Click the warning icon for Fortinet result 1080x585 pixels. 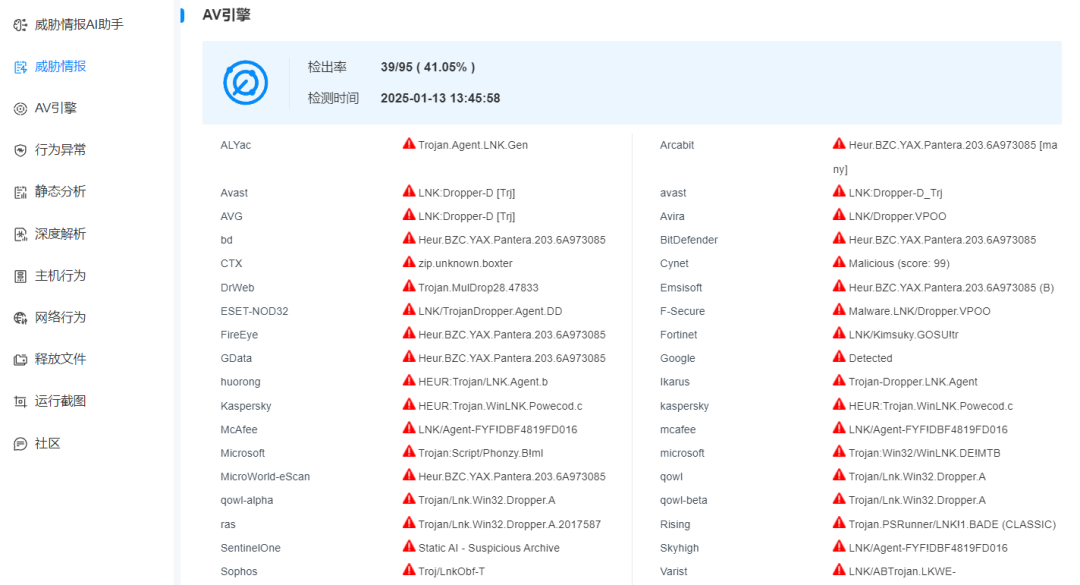[x=839, y=333]
